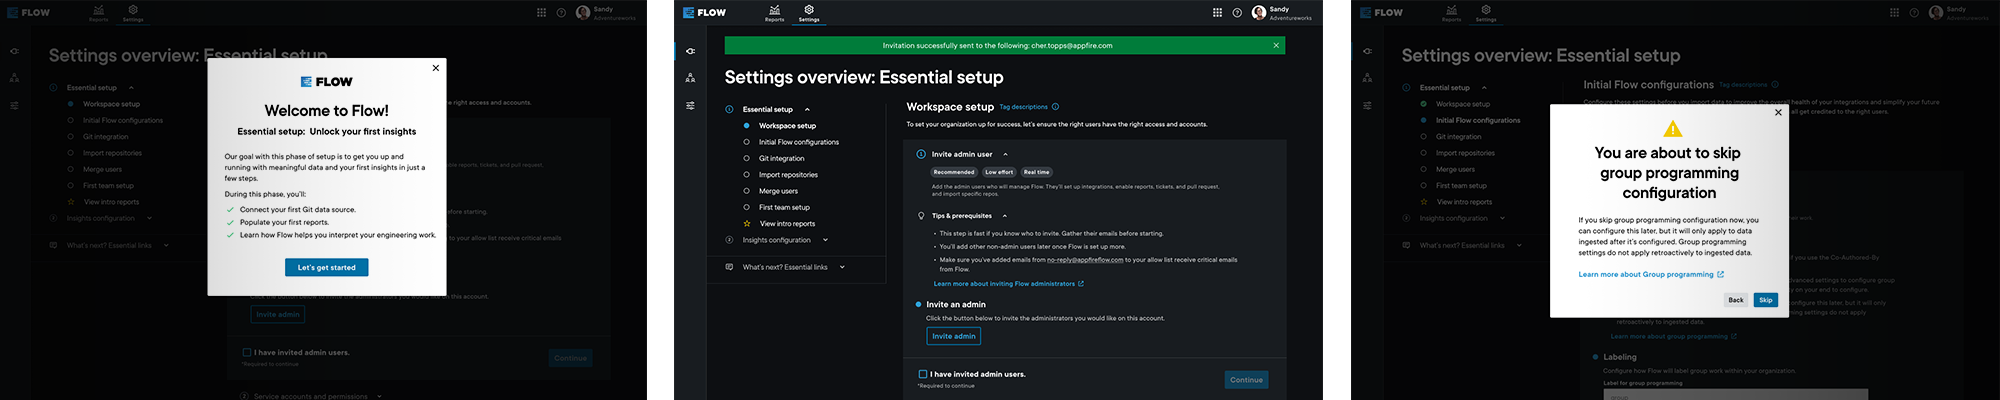Open the apps grid icon in left screen
Screen dimensions: 2000x400
point(541,13)
